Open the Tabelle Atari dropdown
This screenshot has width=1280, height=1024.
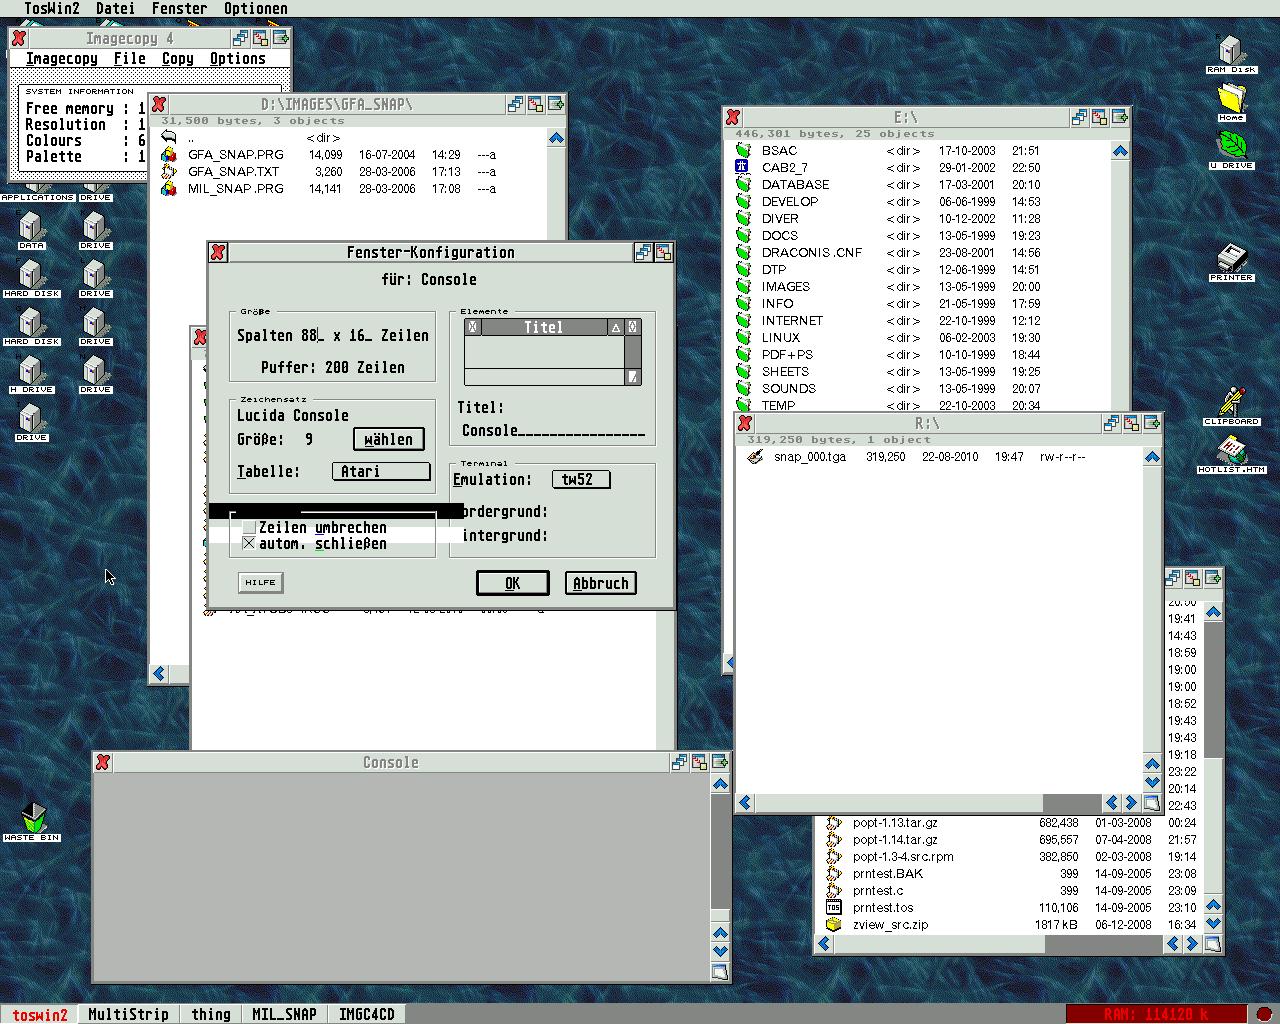pos(380,471)
